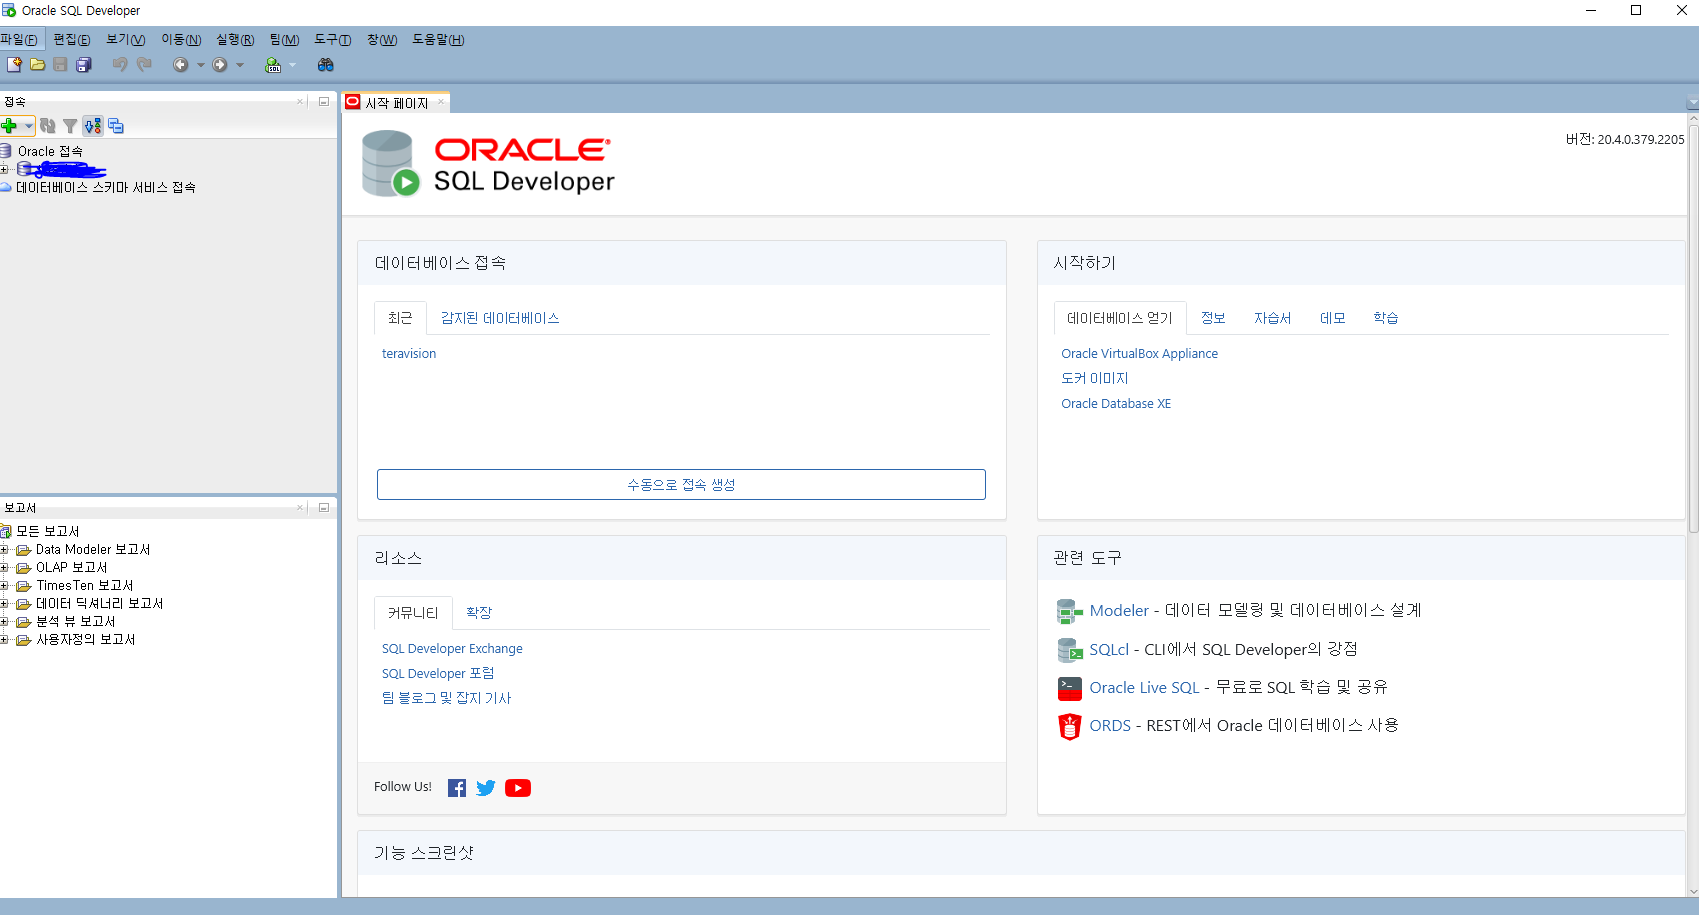
Task: Click the Oracle Live SQL icon
Action: [x=1070, y=688]
